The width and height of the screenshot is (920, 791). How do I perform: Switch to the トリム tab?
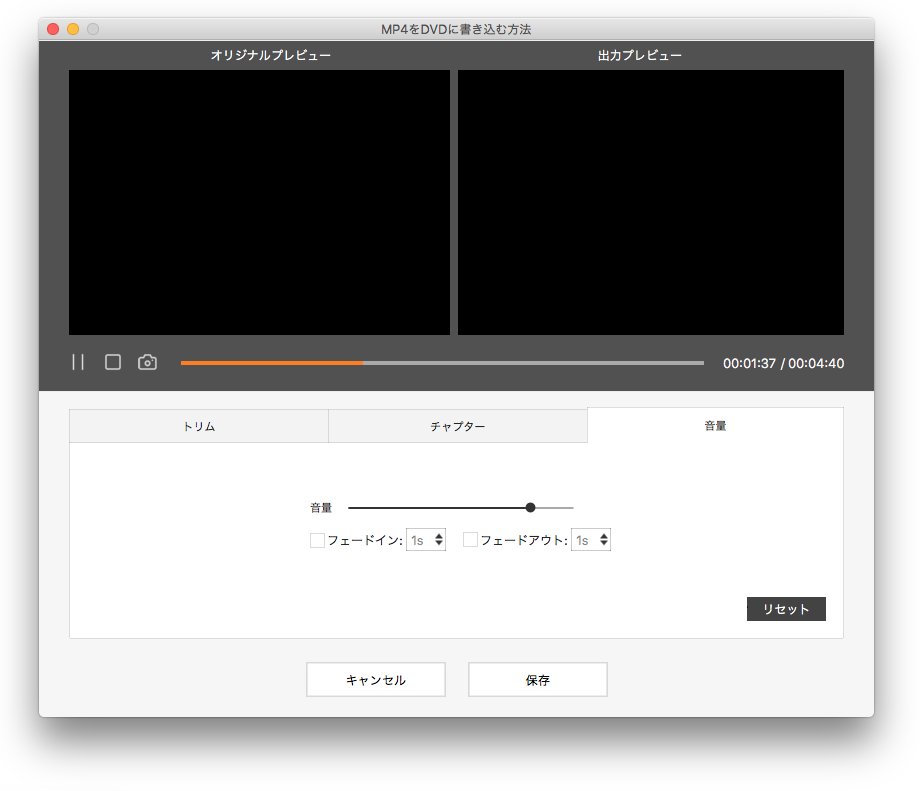pyautogui.click(x=199, y=426)
